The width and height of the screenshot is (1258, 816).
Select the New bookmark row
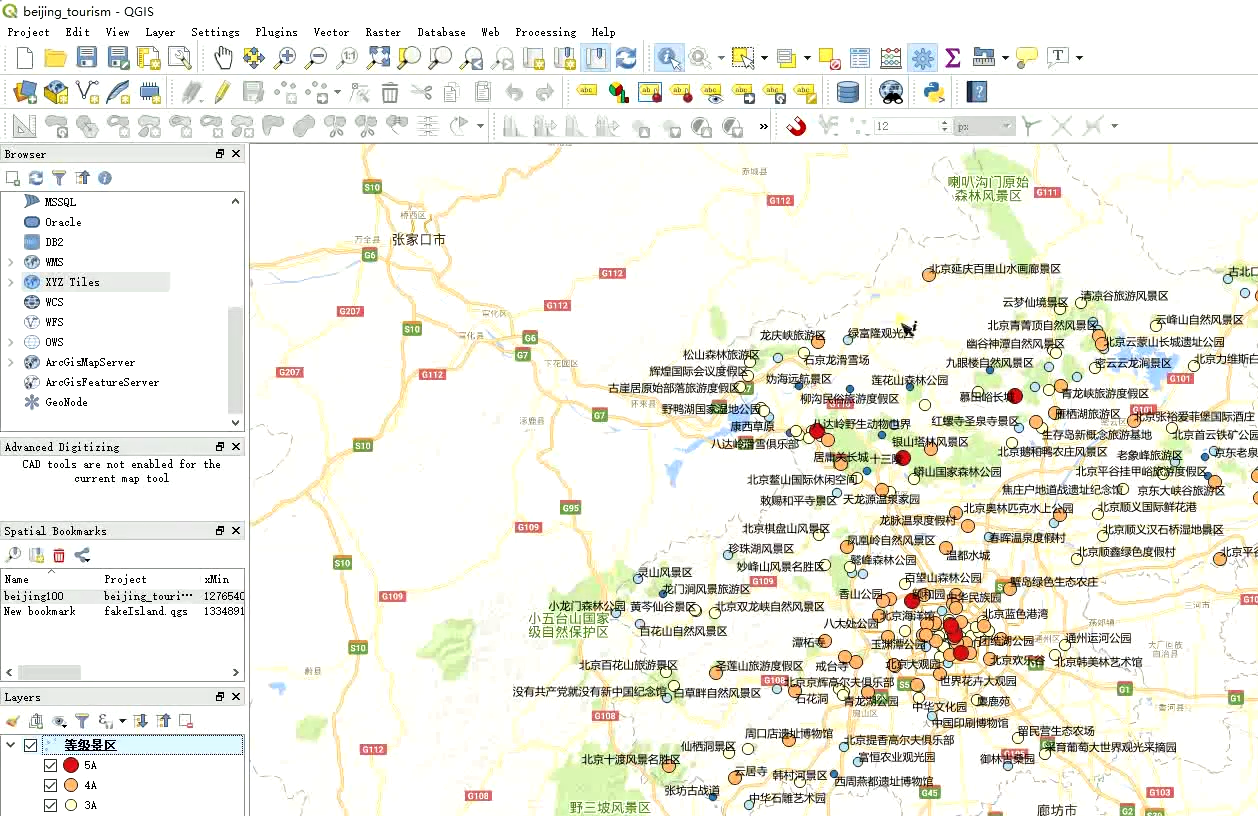point(123,611)
